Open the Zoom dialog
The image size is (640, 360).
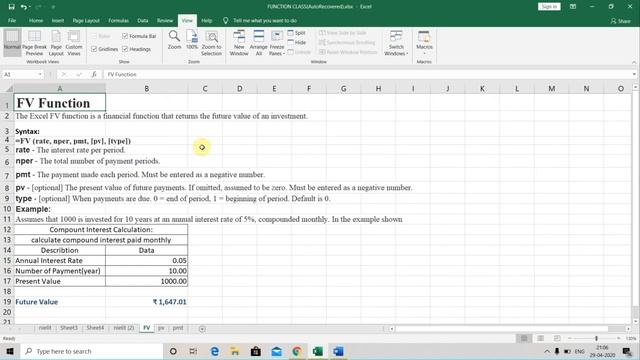click(174, 40)
